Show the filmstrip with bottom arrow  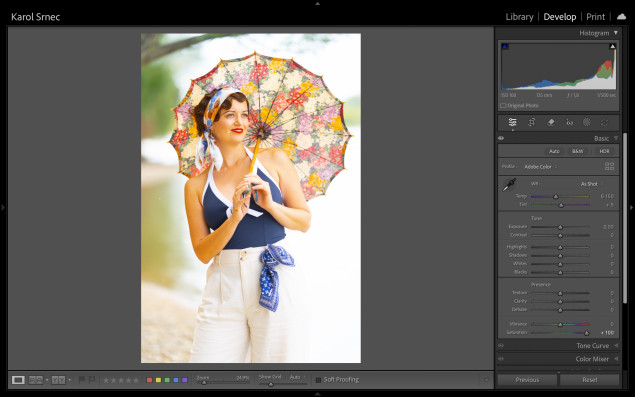pyautogui.click(x=318, y=394)
